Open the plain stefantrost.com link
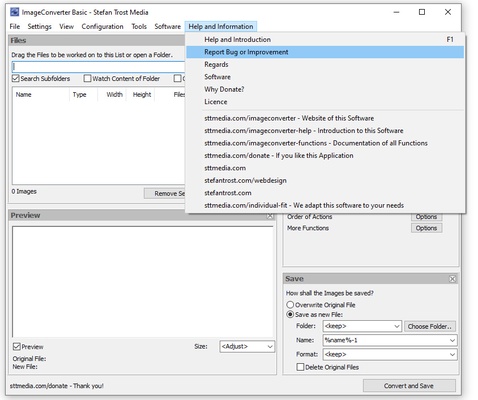This screenshot has height=400, width=478. click(325, 193)
